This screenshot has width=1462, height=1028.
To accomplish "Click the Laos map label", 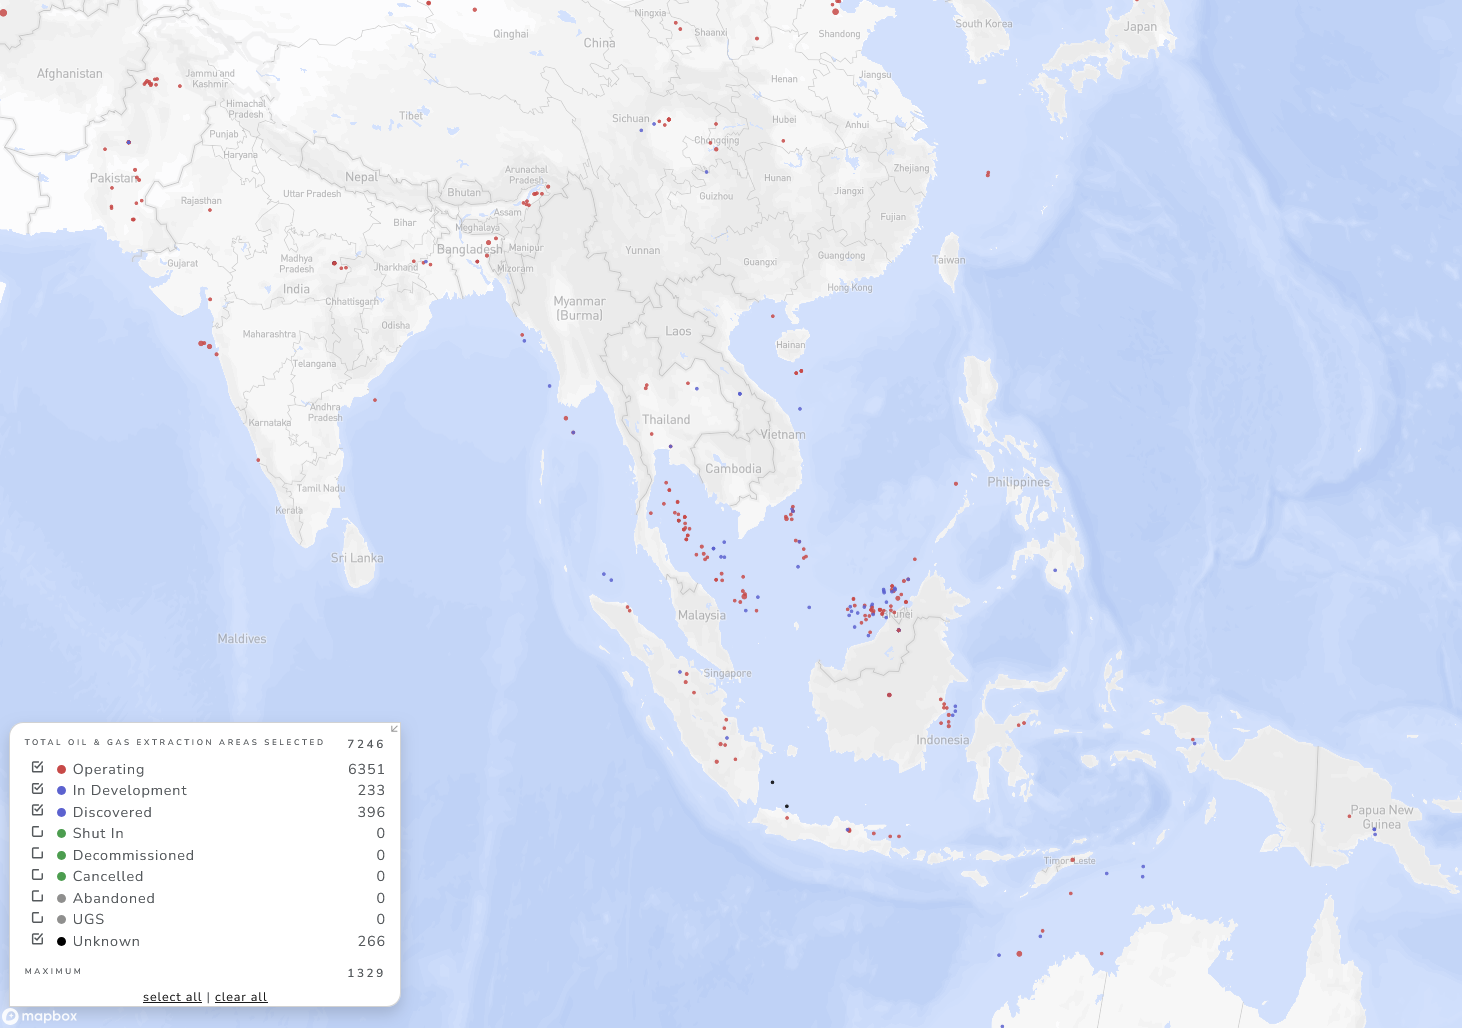I will point(678,332).
